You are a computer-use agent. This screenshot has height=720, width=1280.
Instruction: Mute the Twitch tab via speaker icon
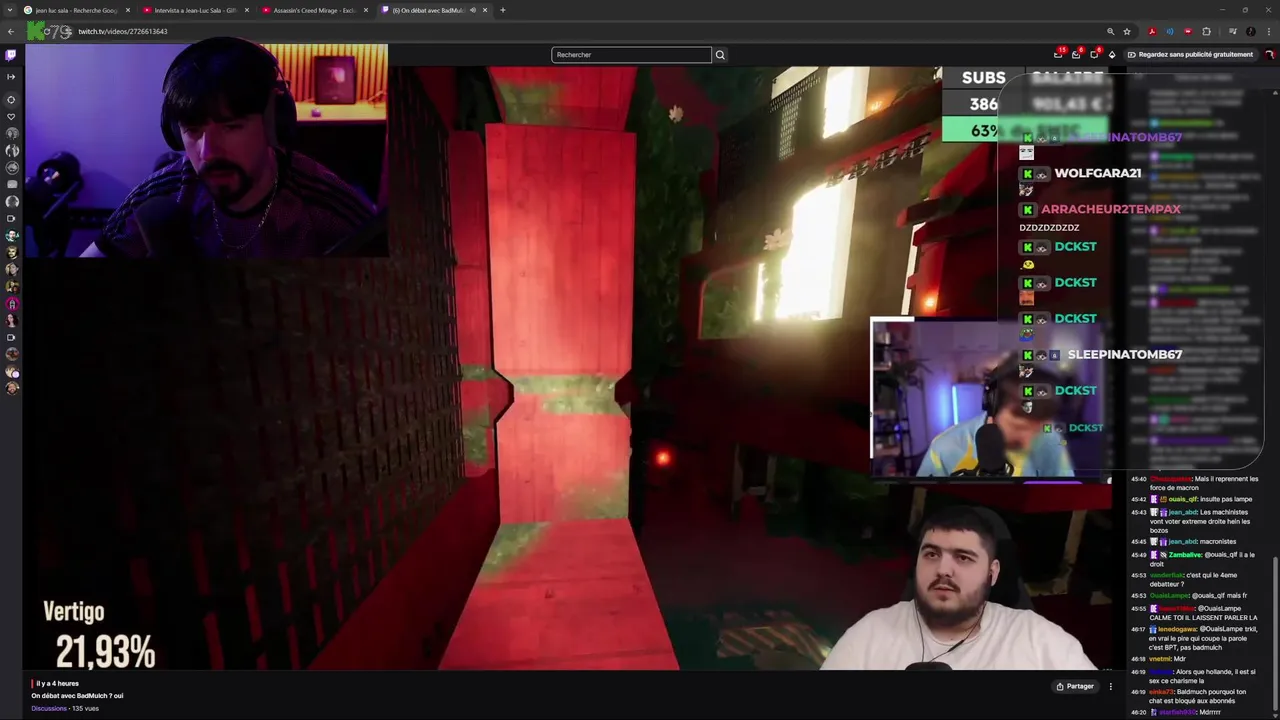pos(473,10)
